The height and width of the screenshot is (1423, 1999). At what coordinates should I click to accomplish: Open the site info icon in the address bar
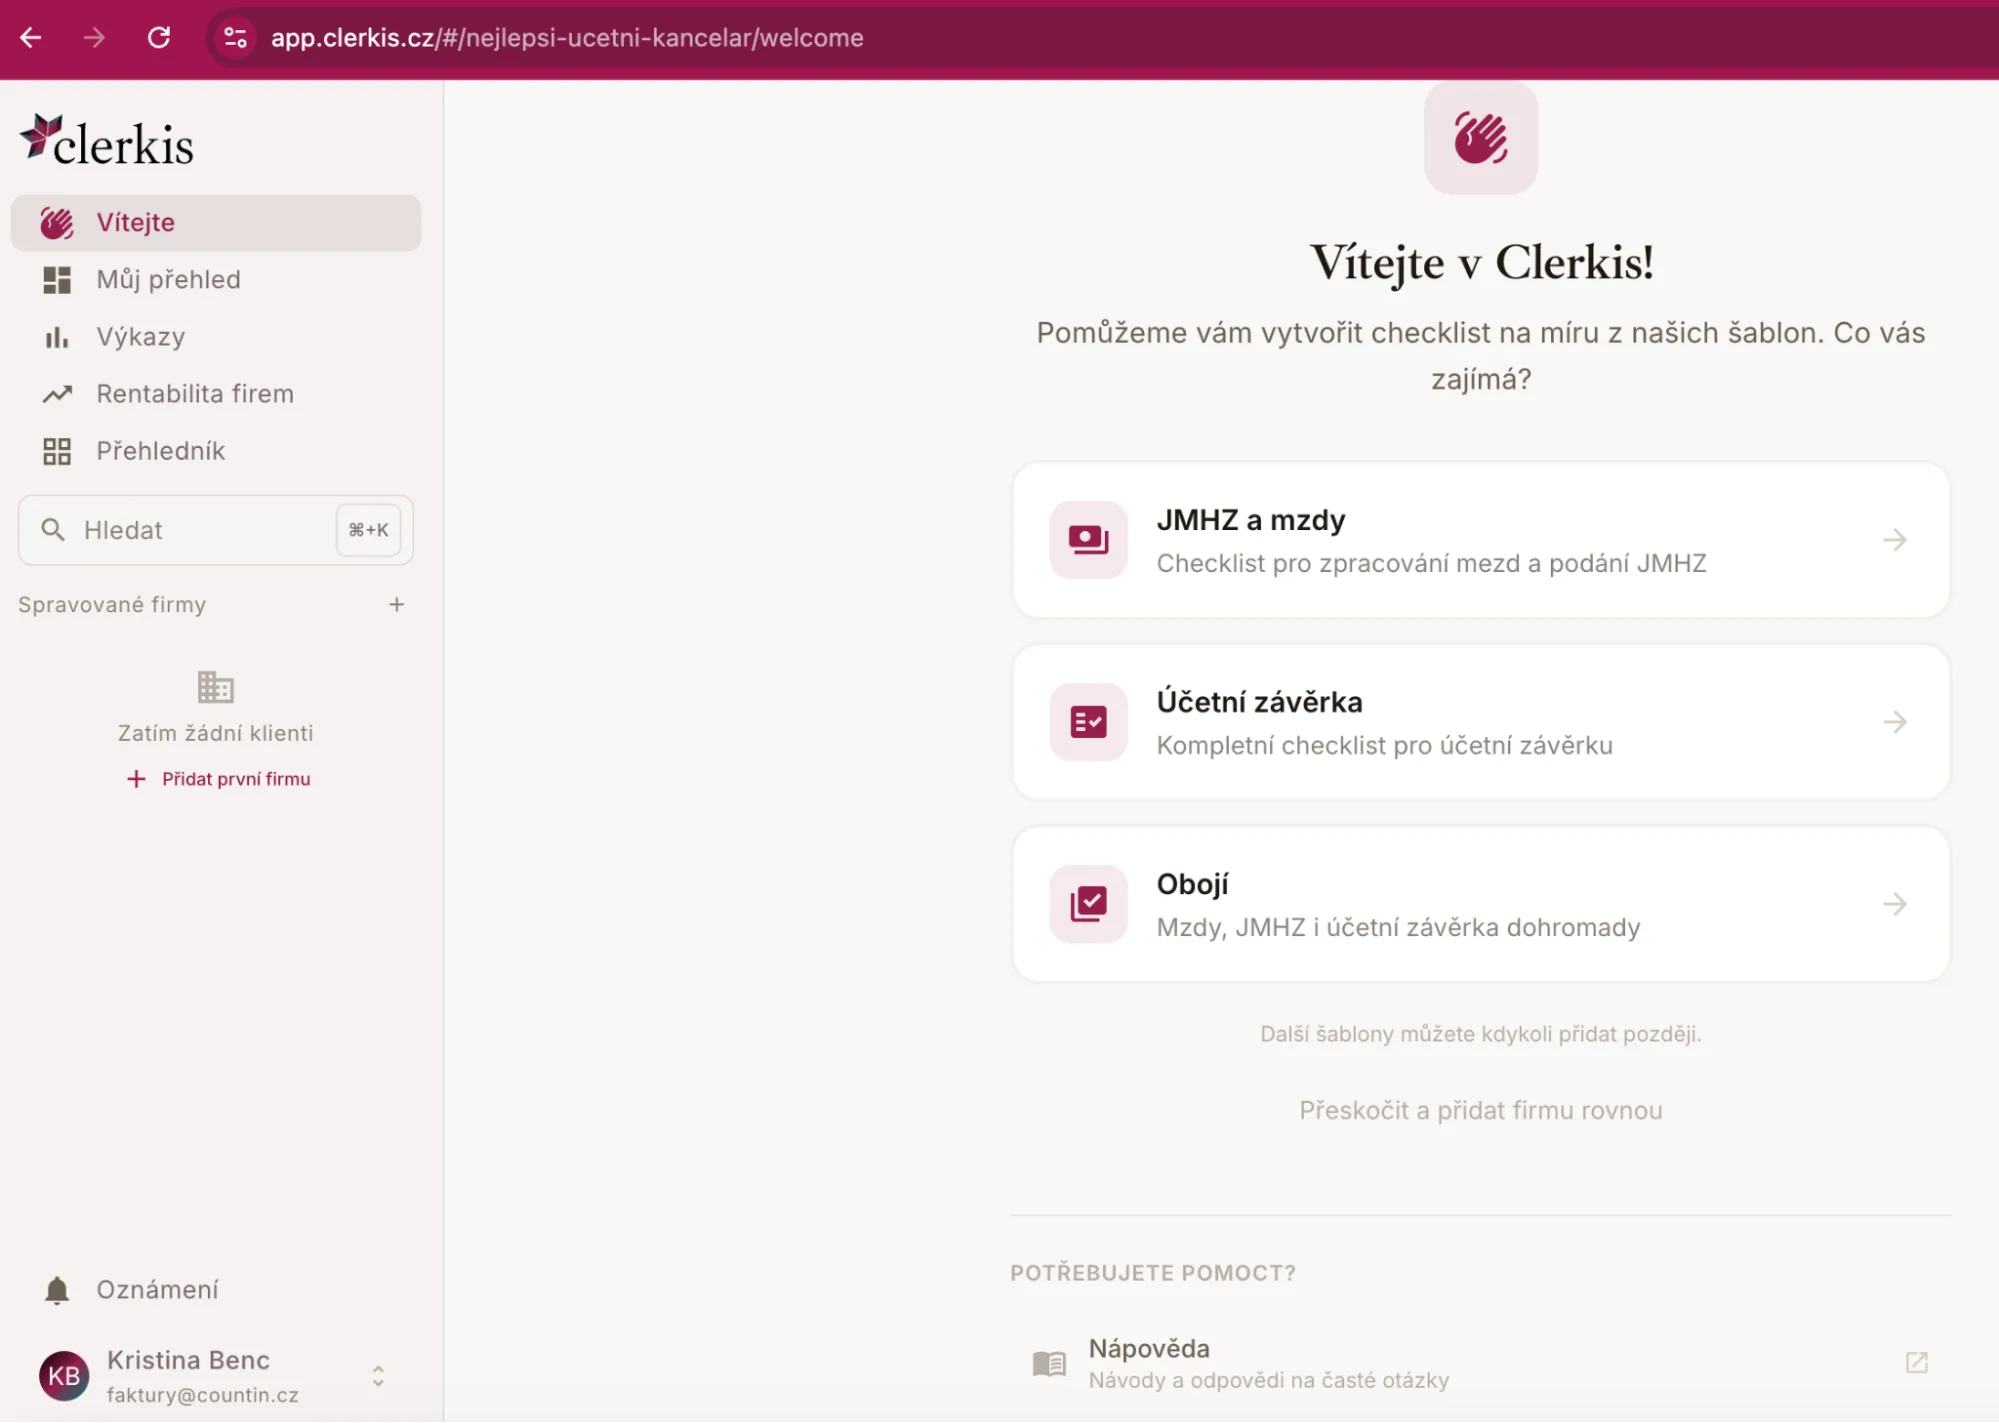[236, 38]
